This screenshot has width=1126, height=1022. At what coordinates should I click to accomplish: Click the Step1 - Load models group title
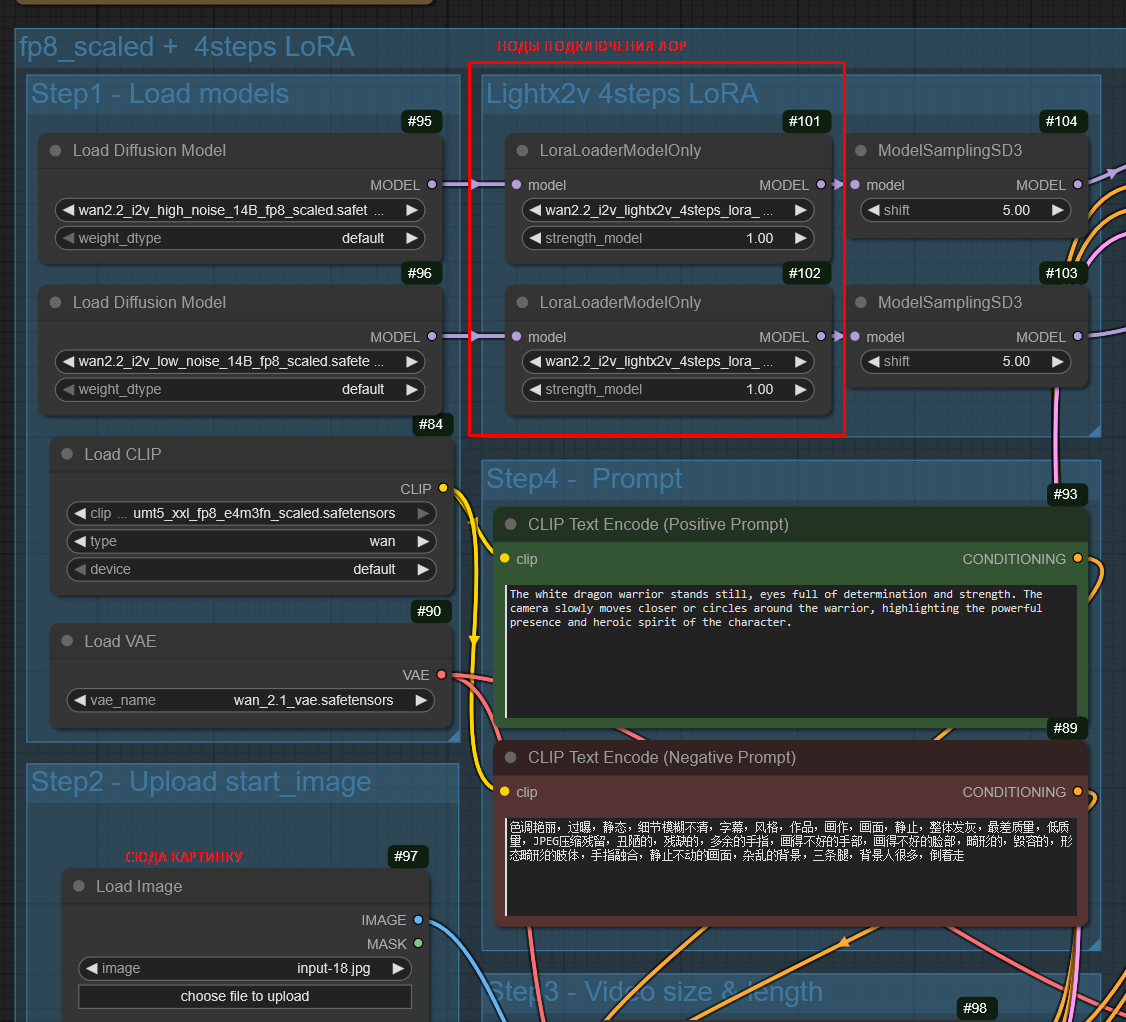tap(160, 94)
